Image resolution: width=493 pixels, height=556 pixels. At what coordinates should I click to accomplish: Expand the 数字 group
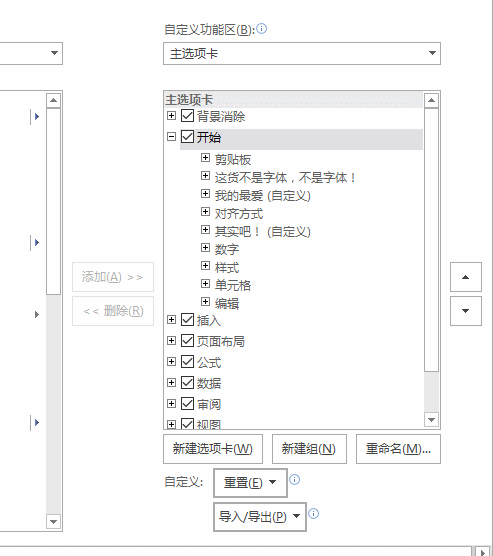[205, 248]
